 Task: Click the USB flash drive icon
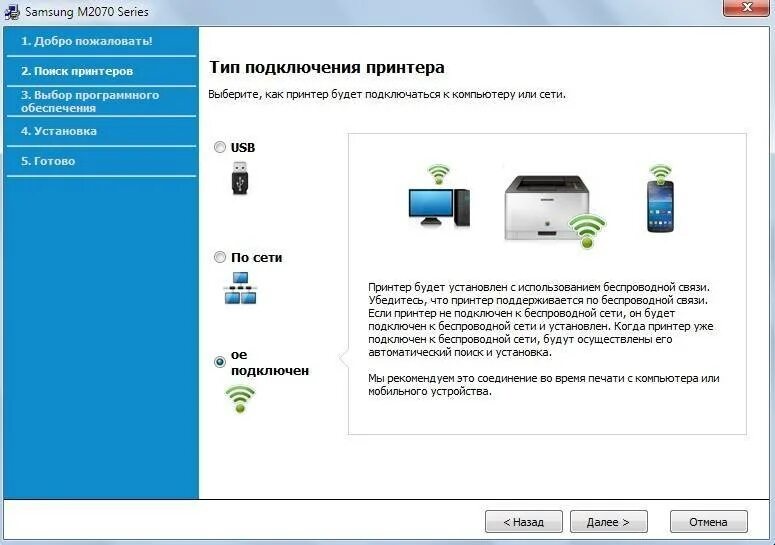(x=240, y=178)
